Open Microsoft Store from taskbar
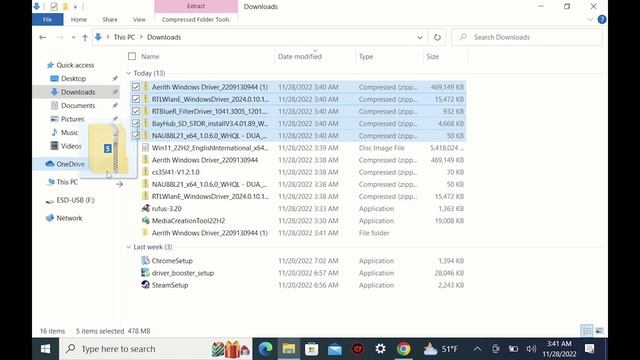The width and height of the screenshot is (640, 360). click(312, 349)
